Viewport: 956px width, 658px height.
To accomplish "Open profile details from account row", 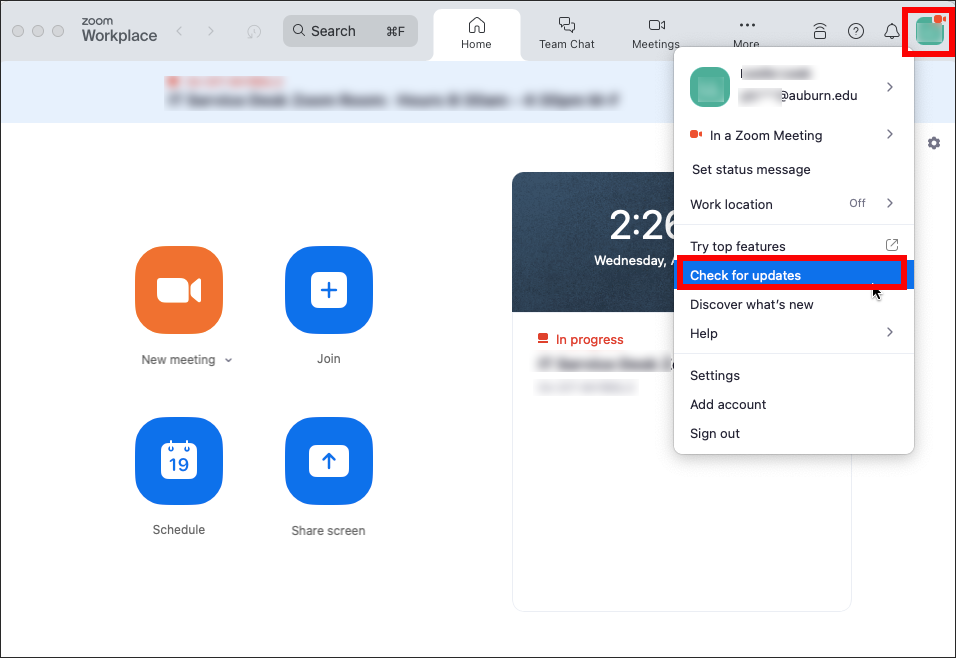I will tap(793, 87).
